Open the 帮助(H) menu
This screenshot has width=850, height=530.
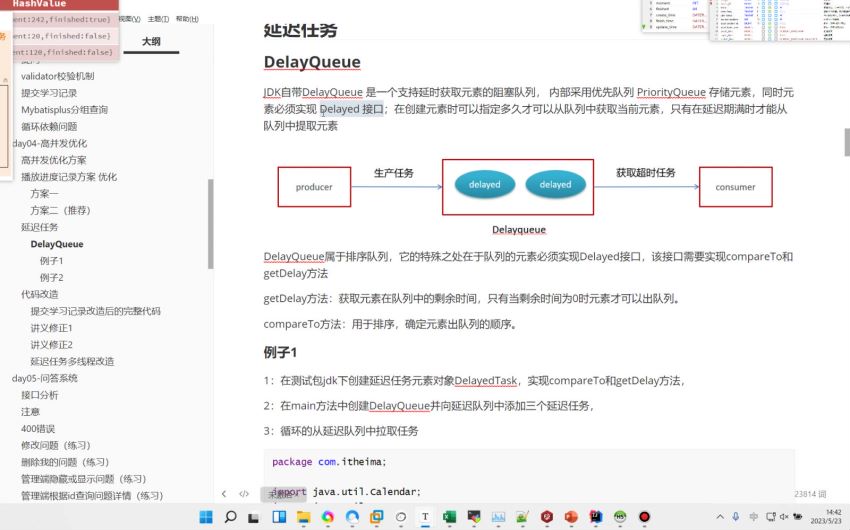pyautogui.click(x=187, y=19)
